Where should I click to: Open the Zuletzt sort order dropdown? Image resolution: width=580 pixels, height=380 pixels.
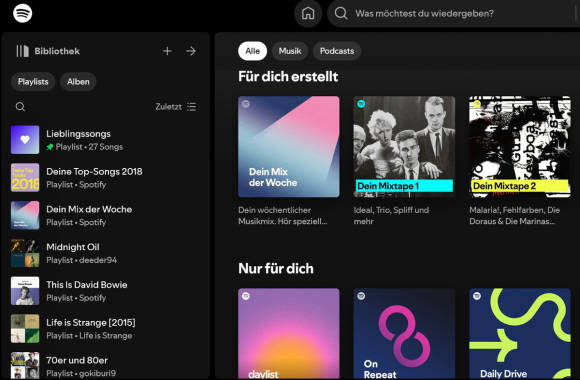tap(176, 107)
